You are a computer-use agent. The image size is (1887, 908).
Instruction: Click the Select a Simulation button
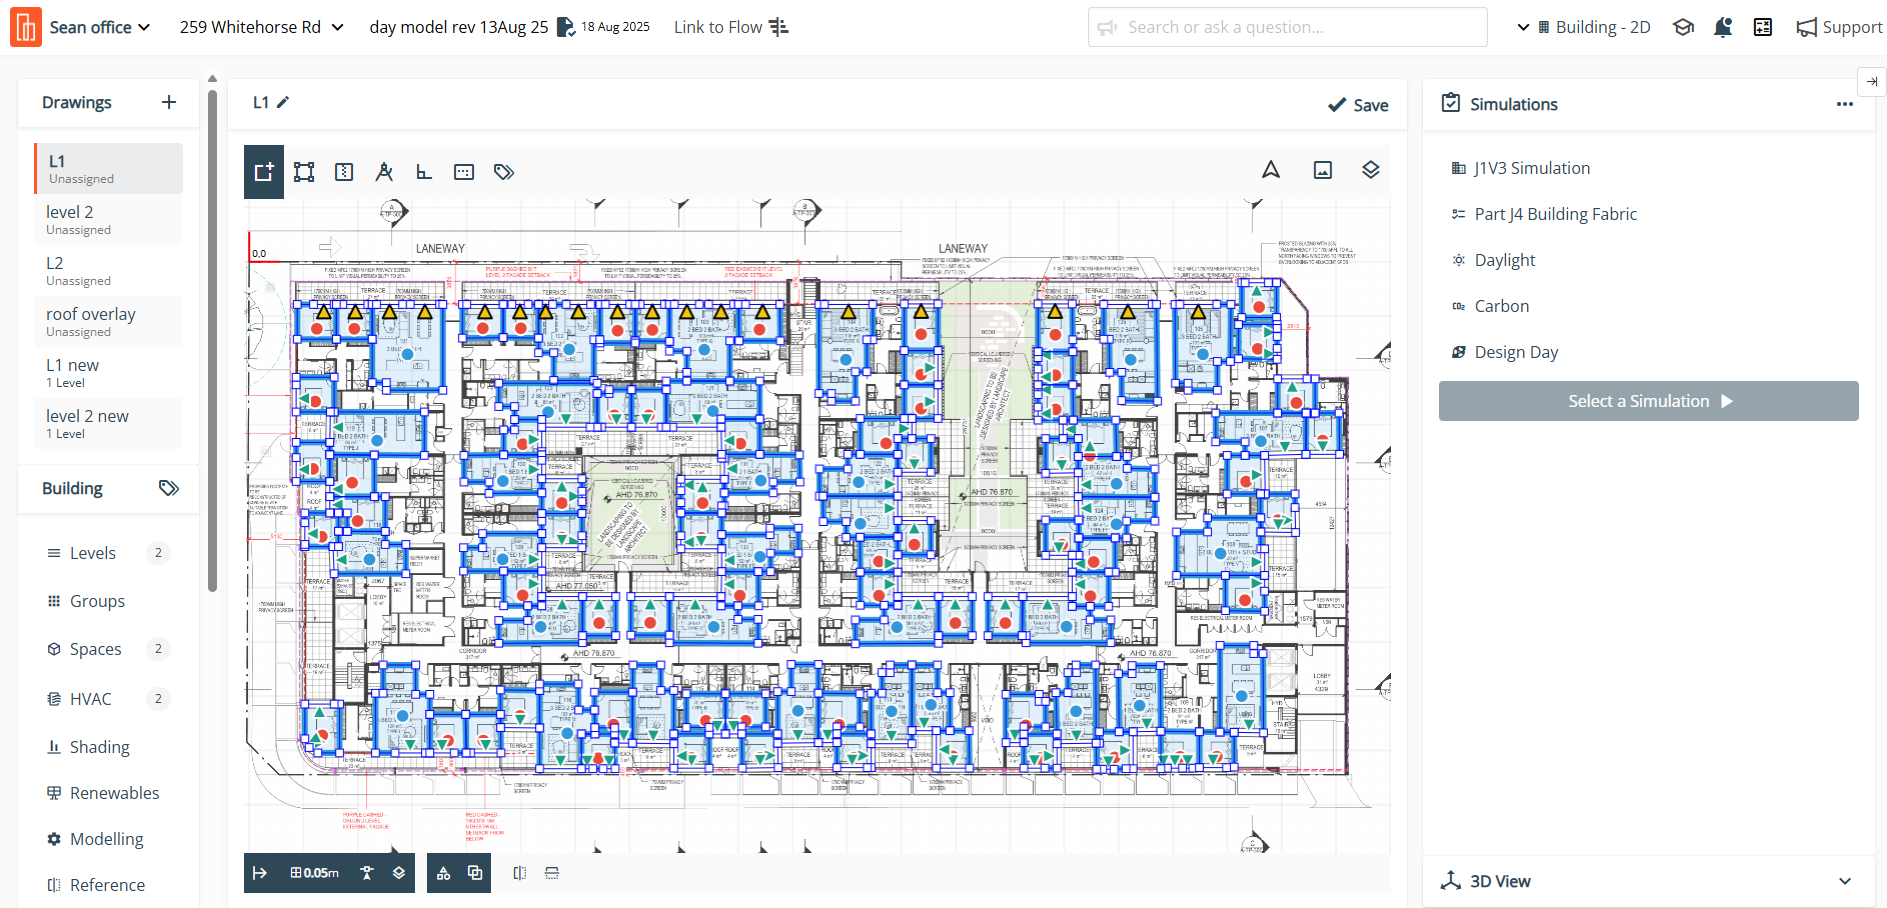pyautogui.click(x=1648, y=401)
